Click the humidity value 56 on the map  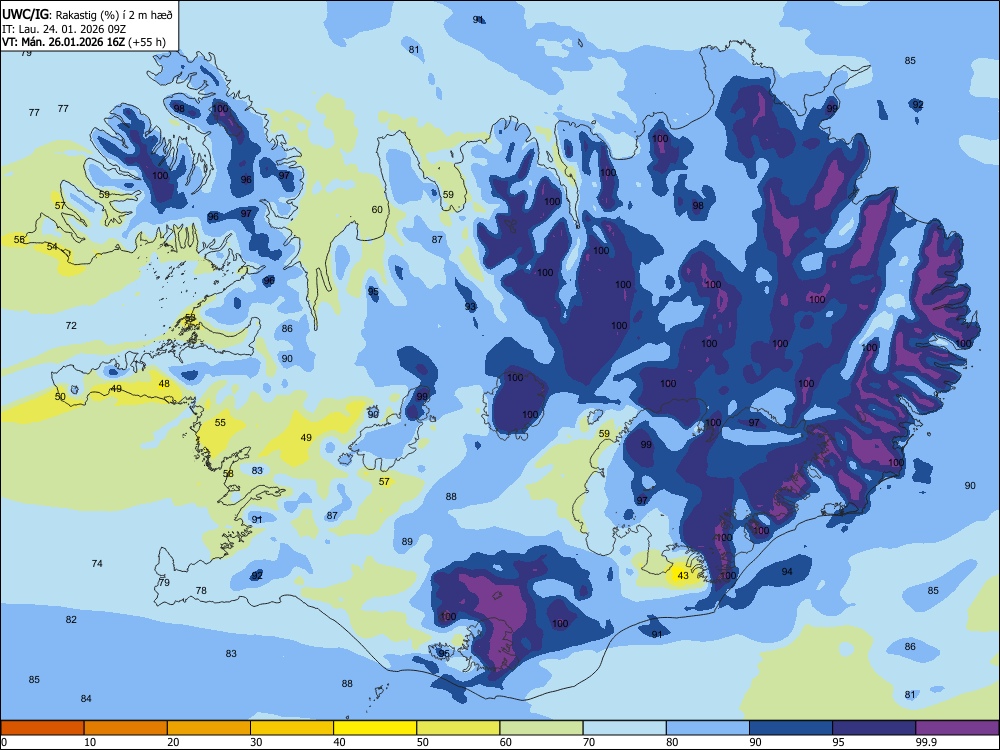(19, 240)
